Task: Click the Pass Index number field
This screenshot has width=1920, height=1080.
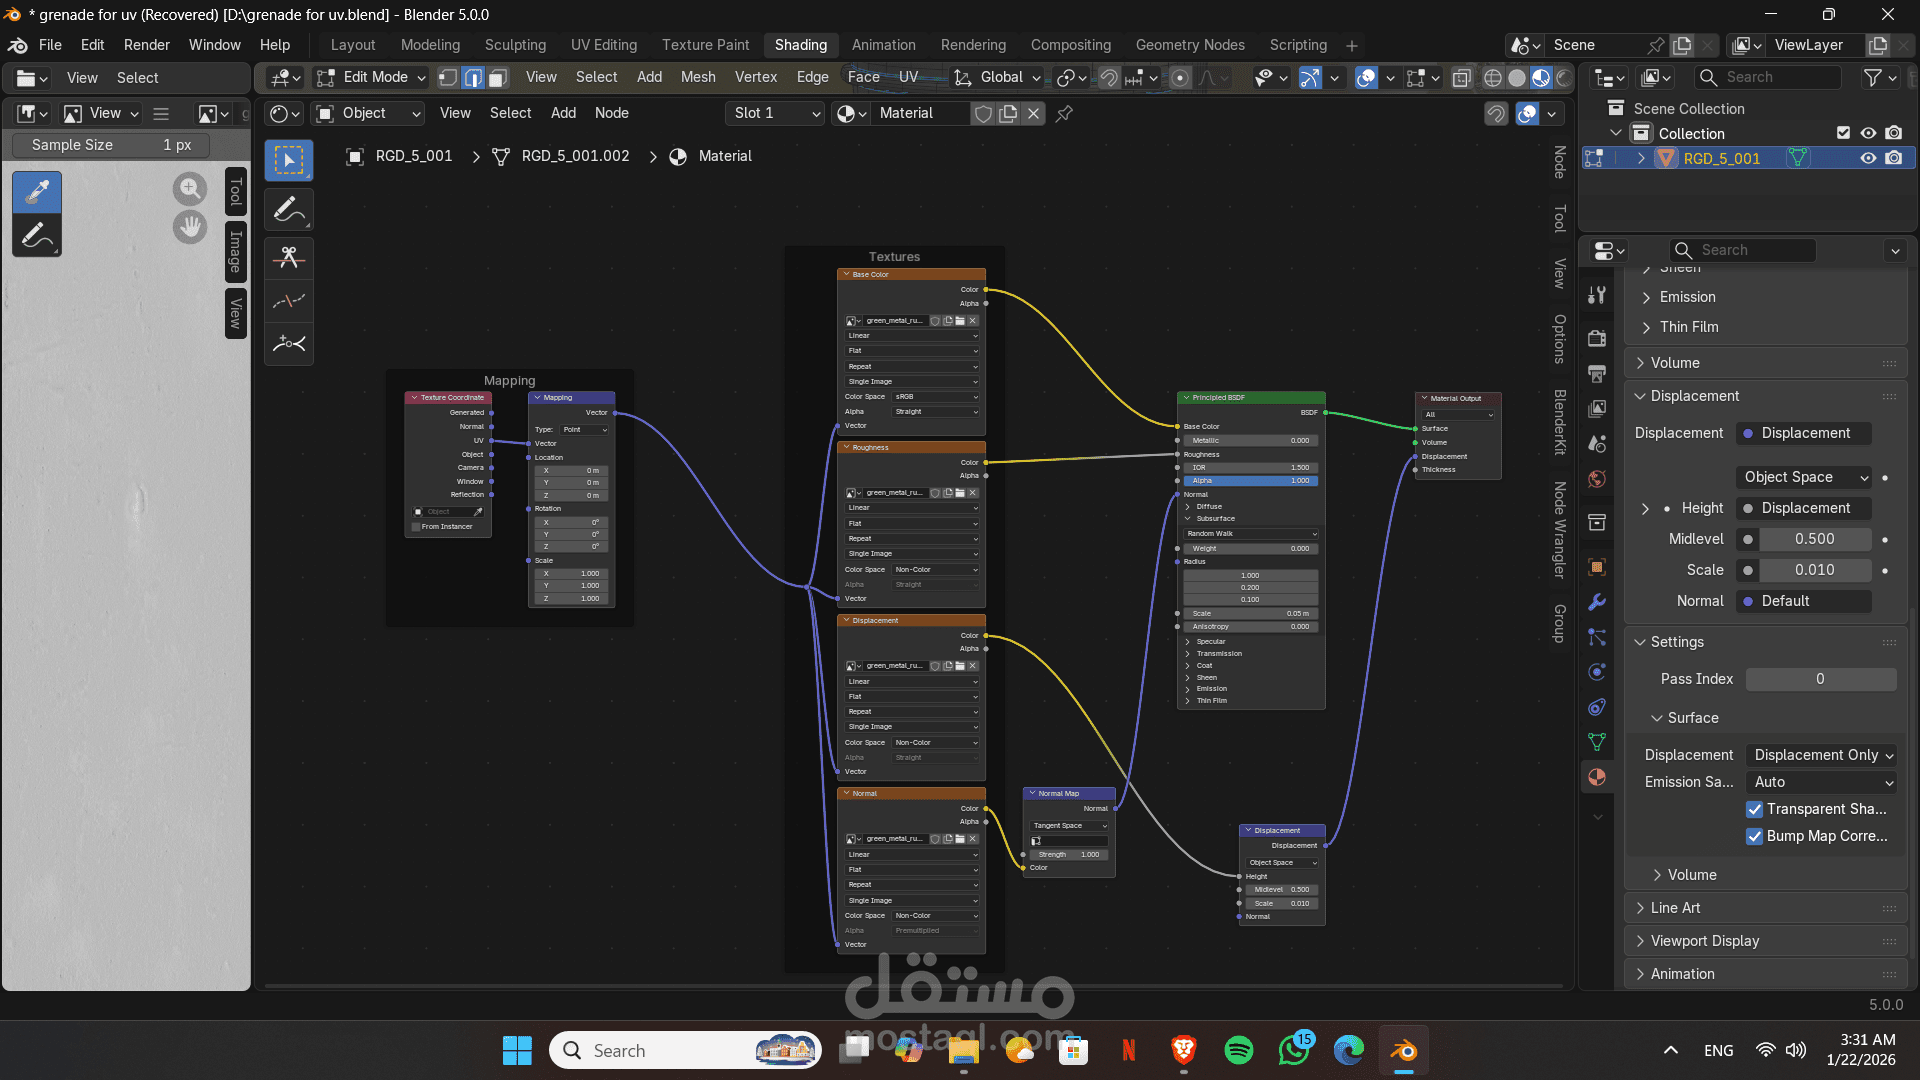Action: pyautogui.click(x=1820, y=679)
